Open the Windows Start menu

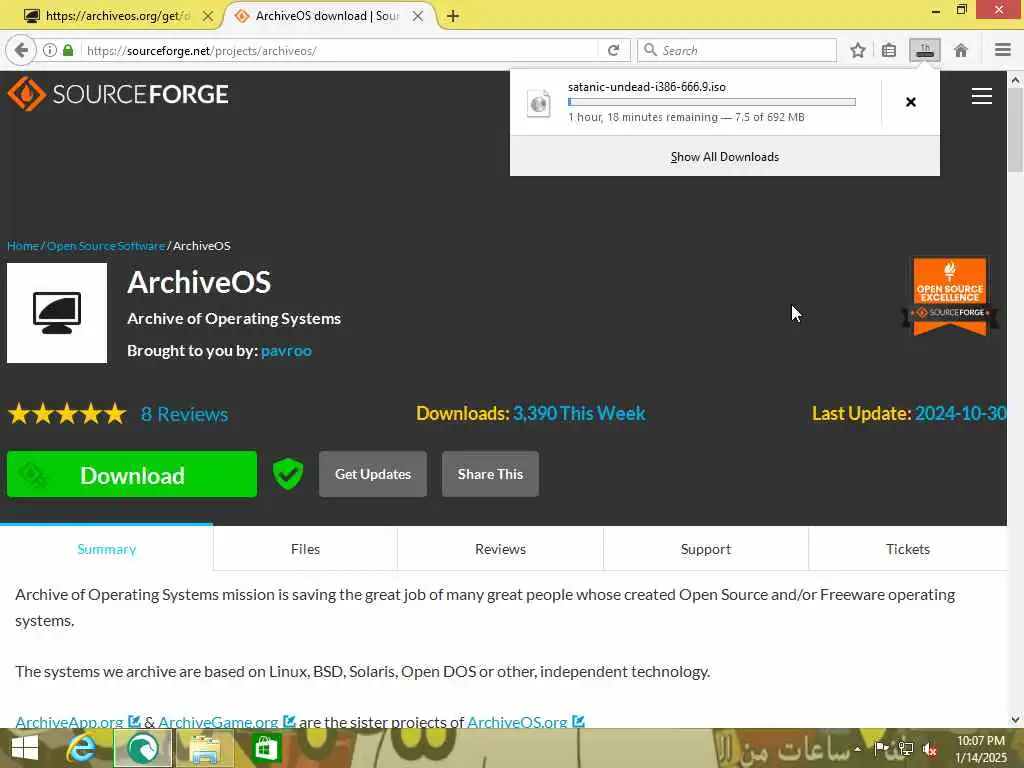pyautogui.click(x=25, y=748)
